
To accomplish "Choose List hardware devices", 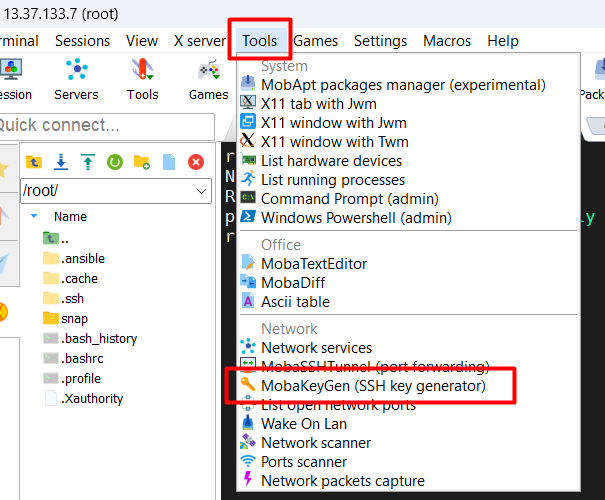I will point(409,160).
